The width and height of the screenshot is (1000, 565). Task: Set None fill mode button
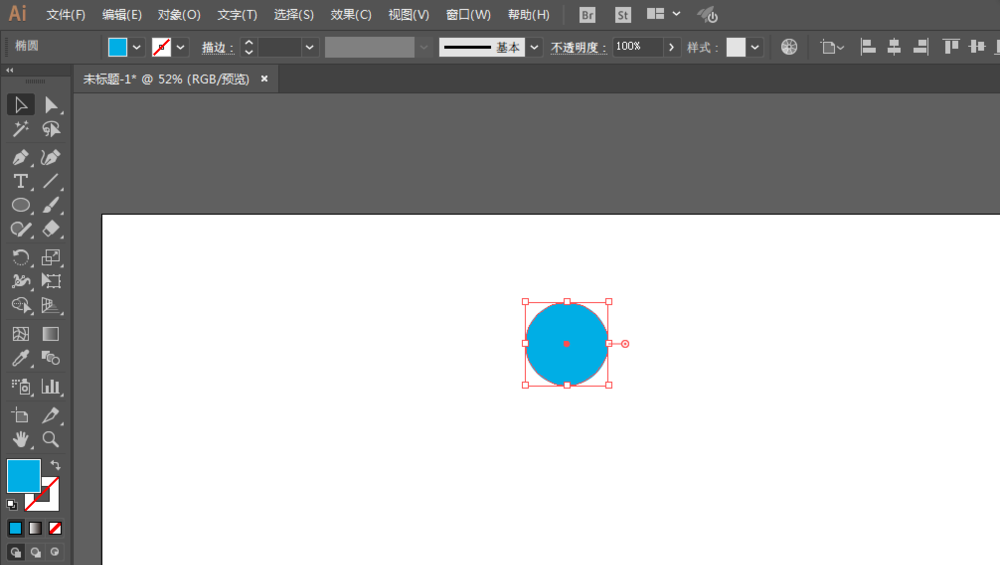(55, 528)
